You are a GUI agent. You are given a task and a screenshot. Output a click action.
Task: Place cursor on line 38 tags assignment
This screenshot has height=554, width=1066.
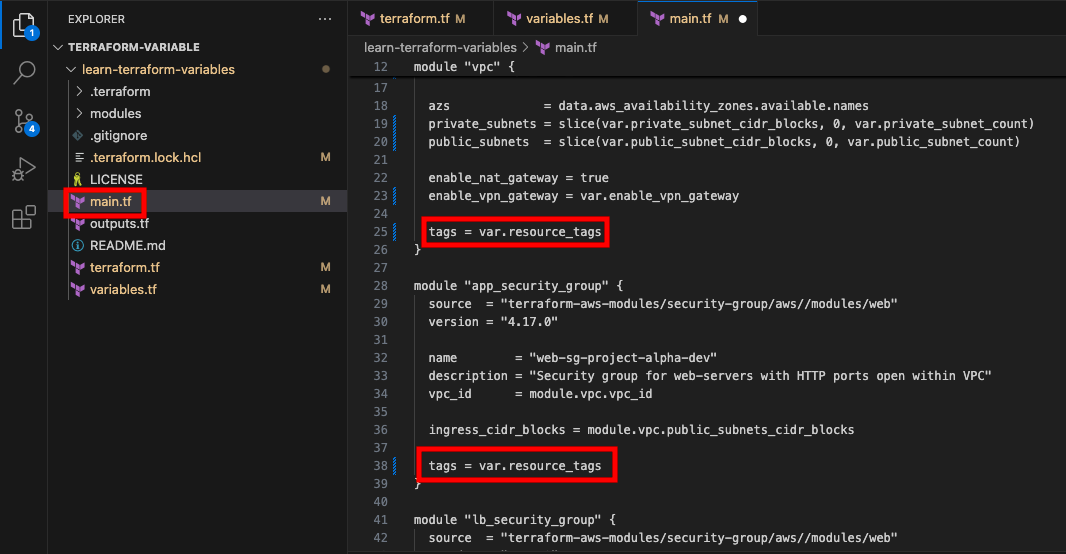(x=515, y=466)
